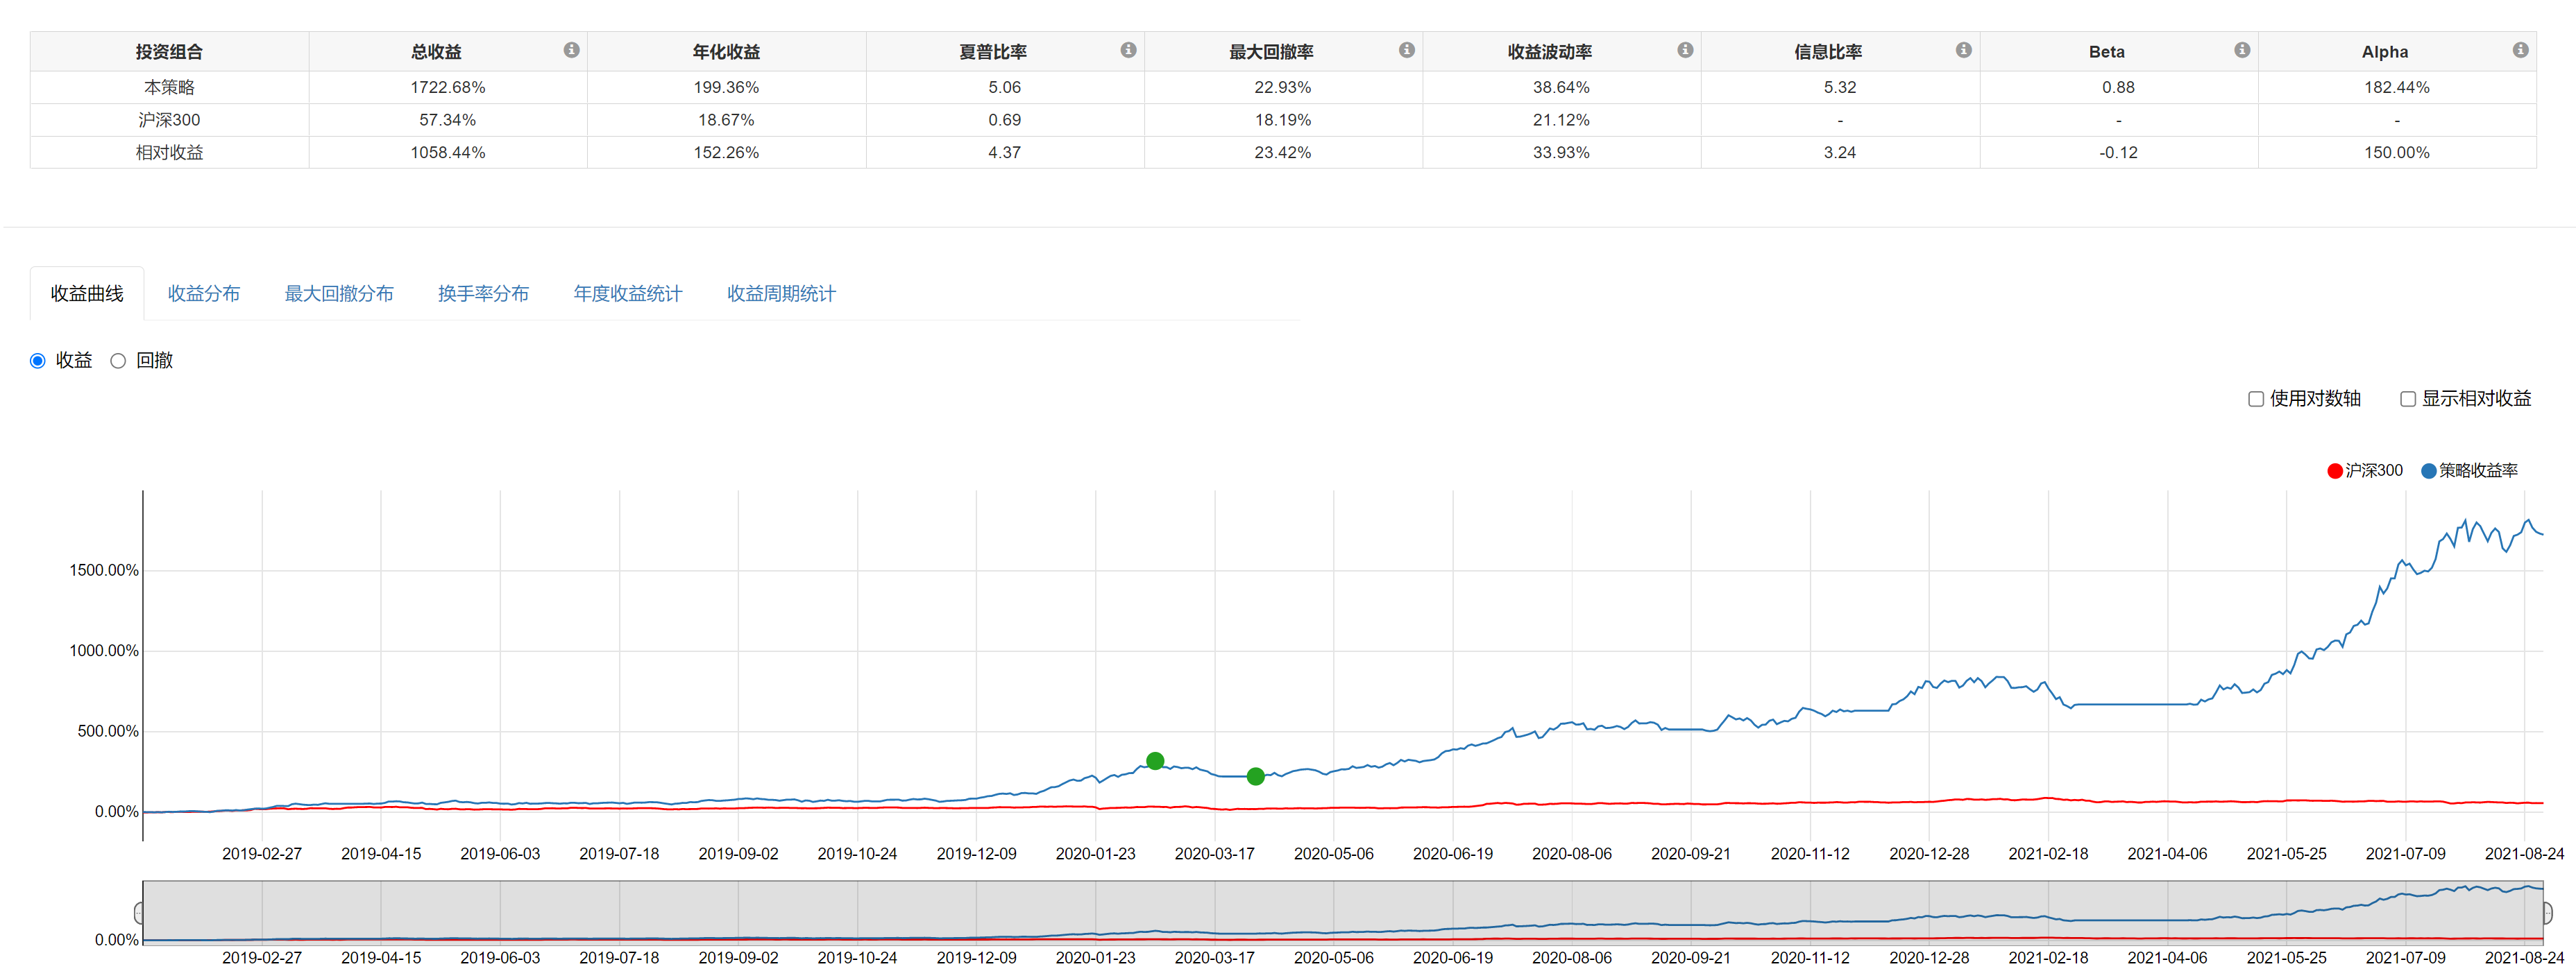Screen dimensions: 2576x978
Task: Switch to the 收益曲线 tab
Action: click(x=87, y=293)
